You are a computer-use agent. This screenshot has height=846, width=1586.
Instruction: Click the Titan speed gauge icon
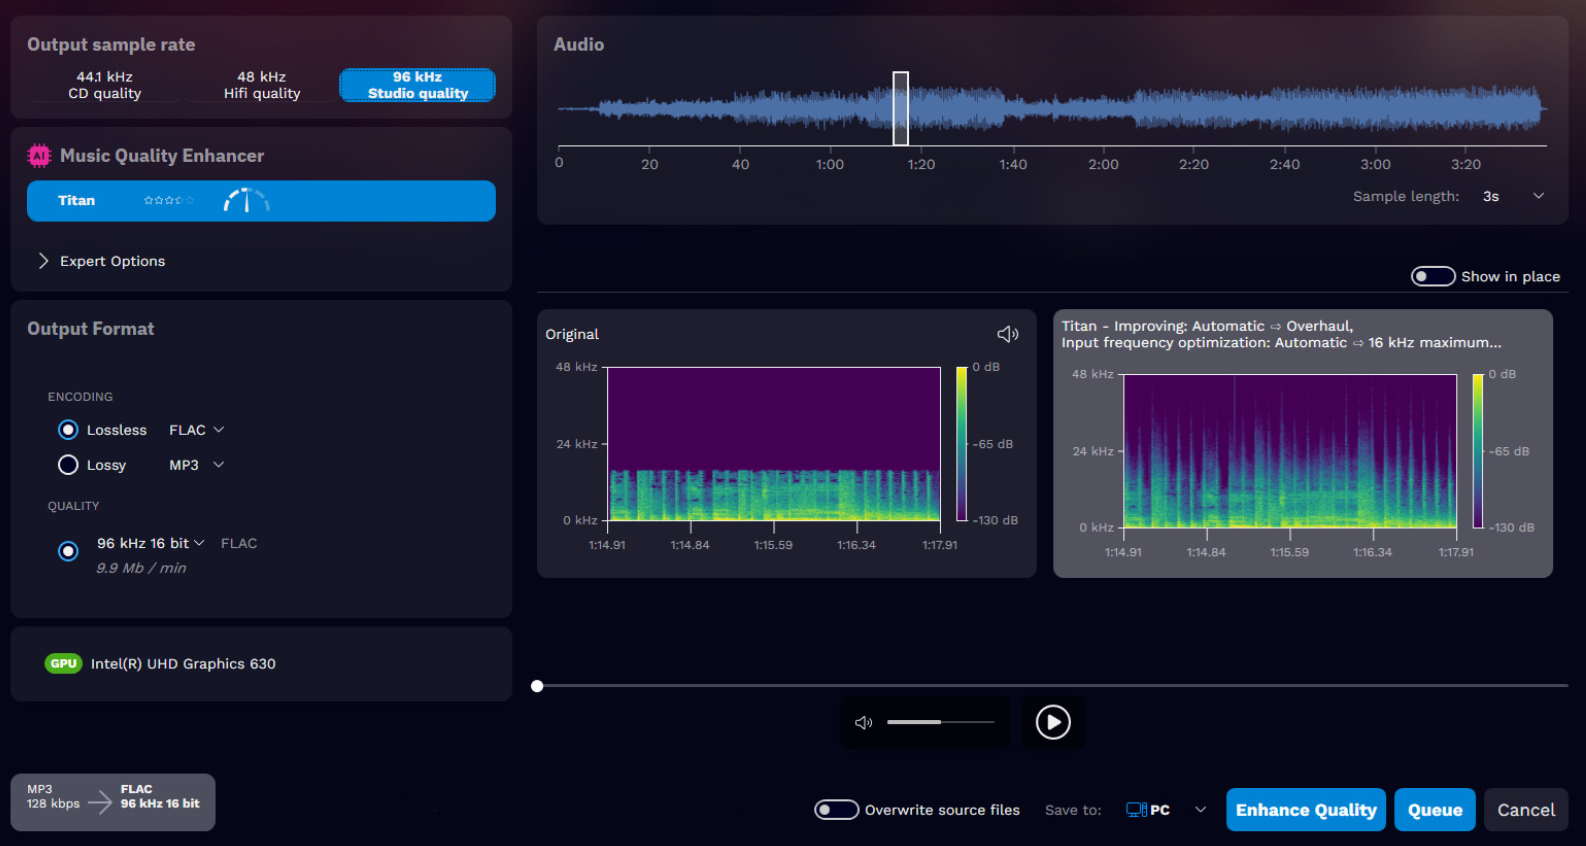coord(246,201)
